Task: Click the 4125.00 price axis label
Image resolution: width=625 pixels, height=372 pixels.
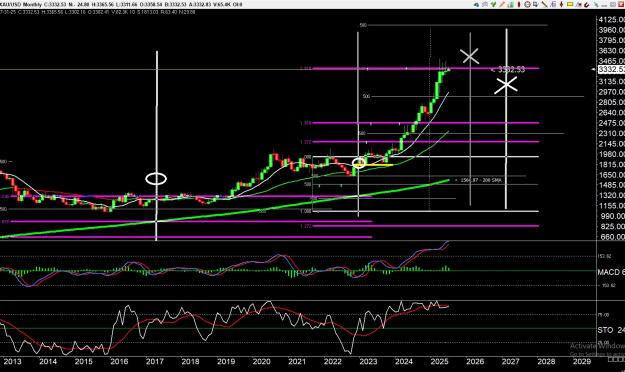Action: (x=611, y=20)
